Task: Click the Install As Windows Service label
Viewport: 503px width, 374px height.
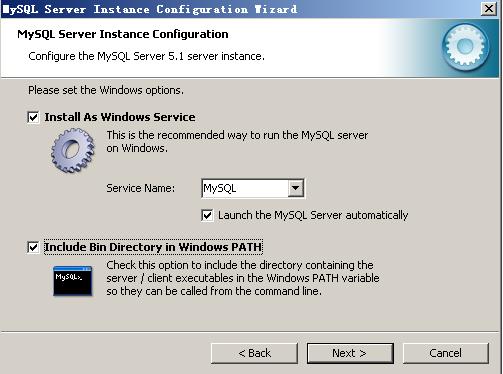Action: click(120, 117)
